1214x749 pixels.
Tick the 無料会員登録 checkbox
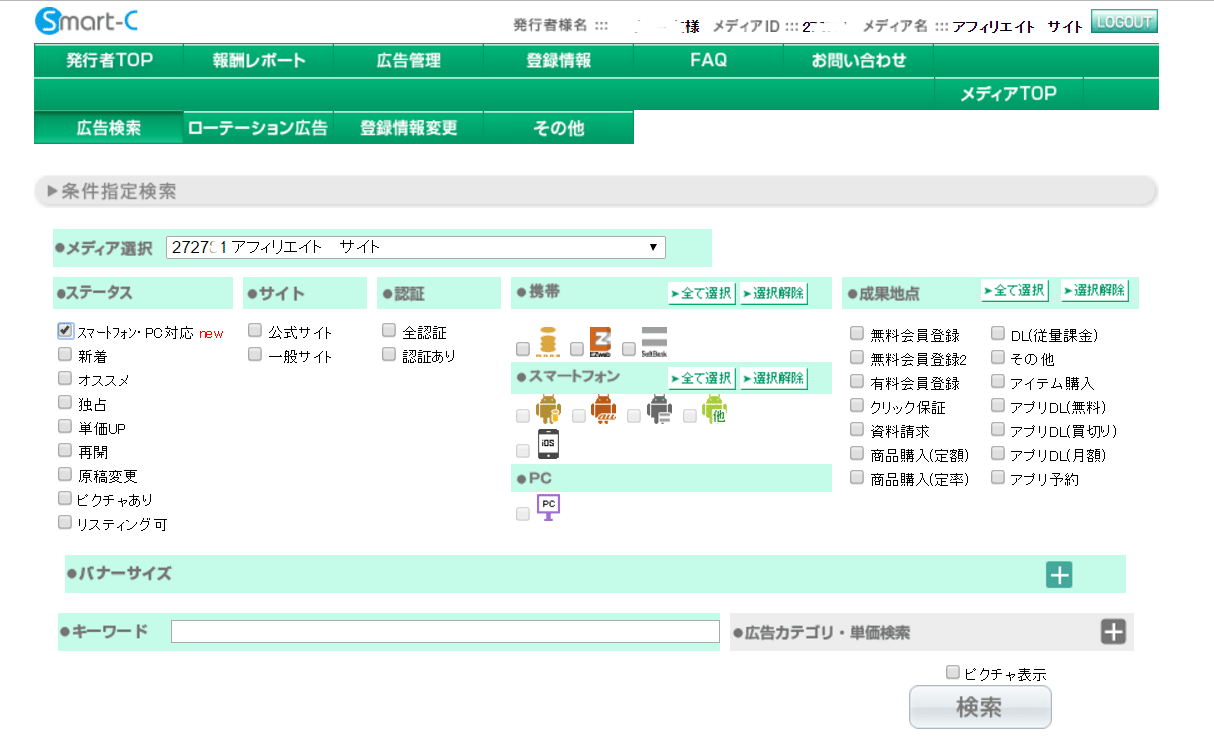point(858,333)
